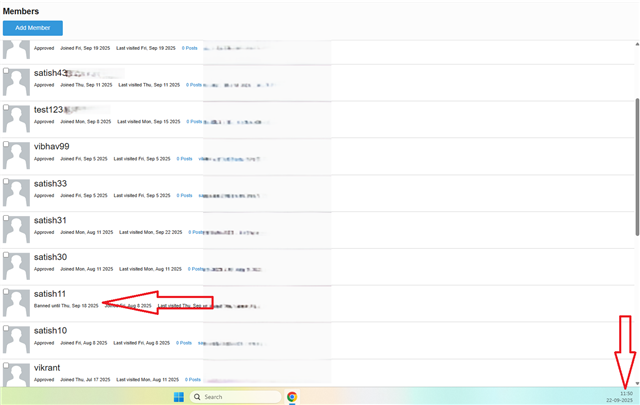Open Chrome from the taskbar

coord(292,397)
